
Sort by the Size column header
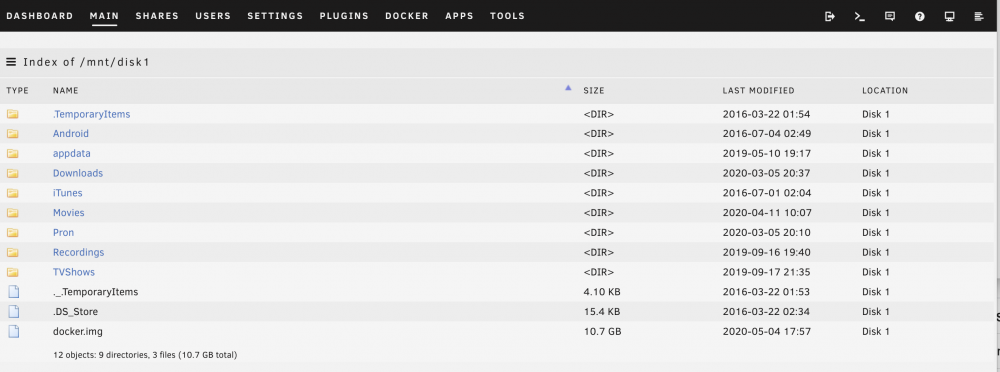(594, 91)
